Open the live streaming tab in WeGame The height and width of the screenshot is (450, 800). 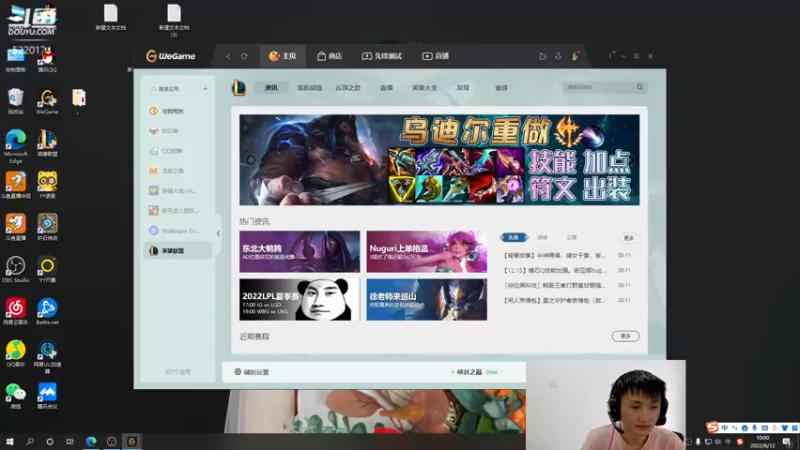coord(435,56)
